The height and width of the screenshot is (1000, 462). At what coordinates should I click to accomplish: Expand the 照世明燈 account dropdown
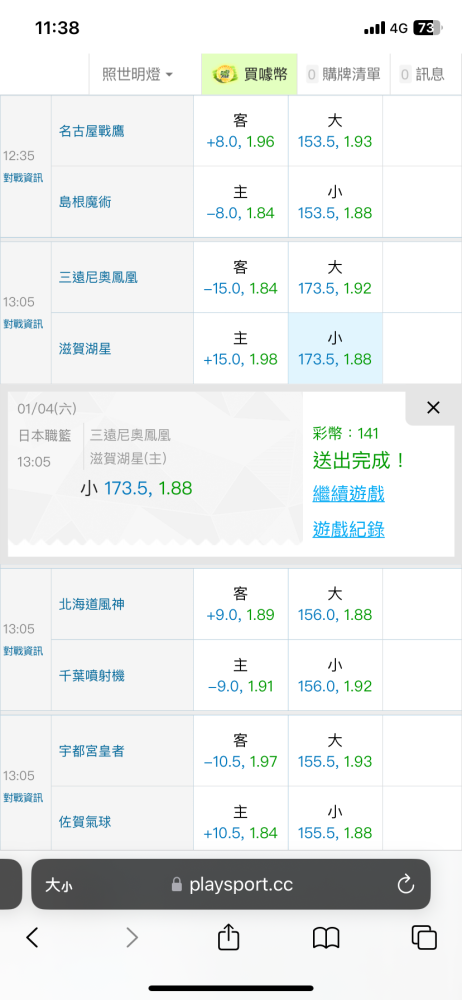pyautogui.click(x=137, y=75)
